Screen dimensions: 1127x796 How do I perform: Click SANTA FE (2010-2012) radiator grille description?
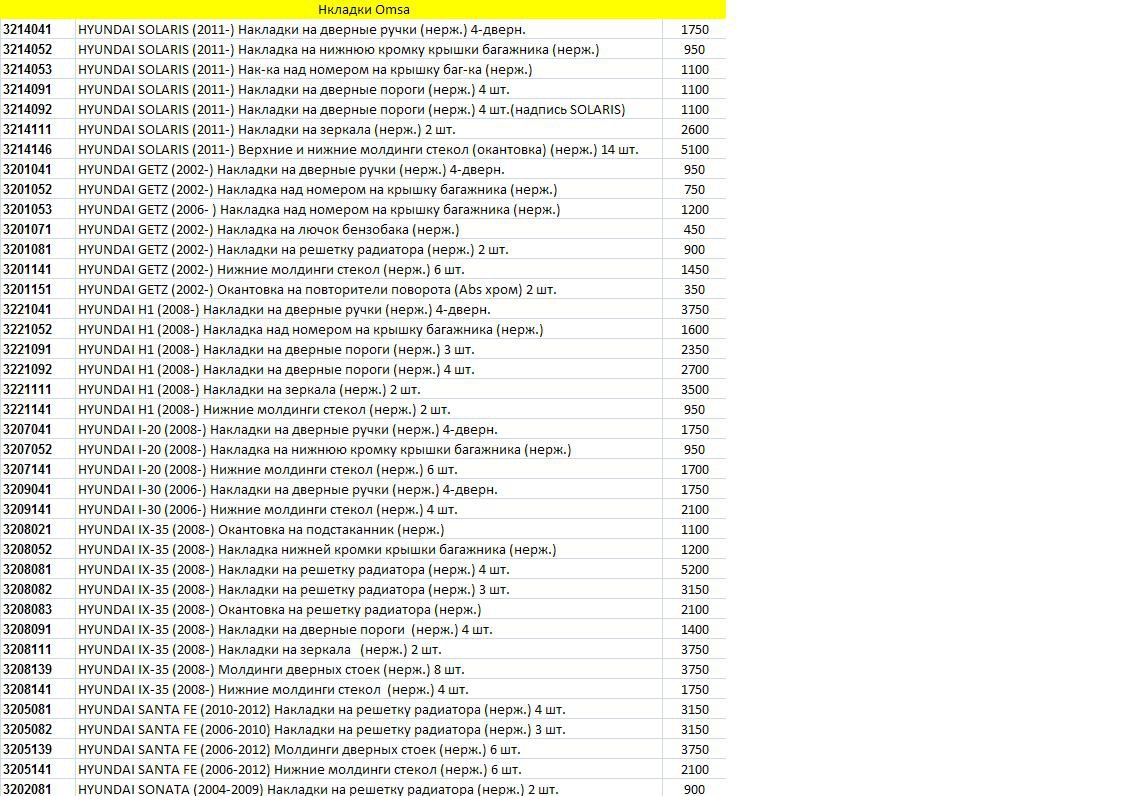321,710
